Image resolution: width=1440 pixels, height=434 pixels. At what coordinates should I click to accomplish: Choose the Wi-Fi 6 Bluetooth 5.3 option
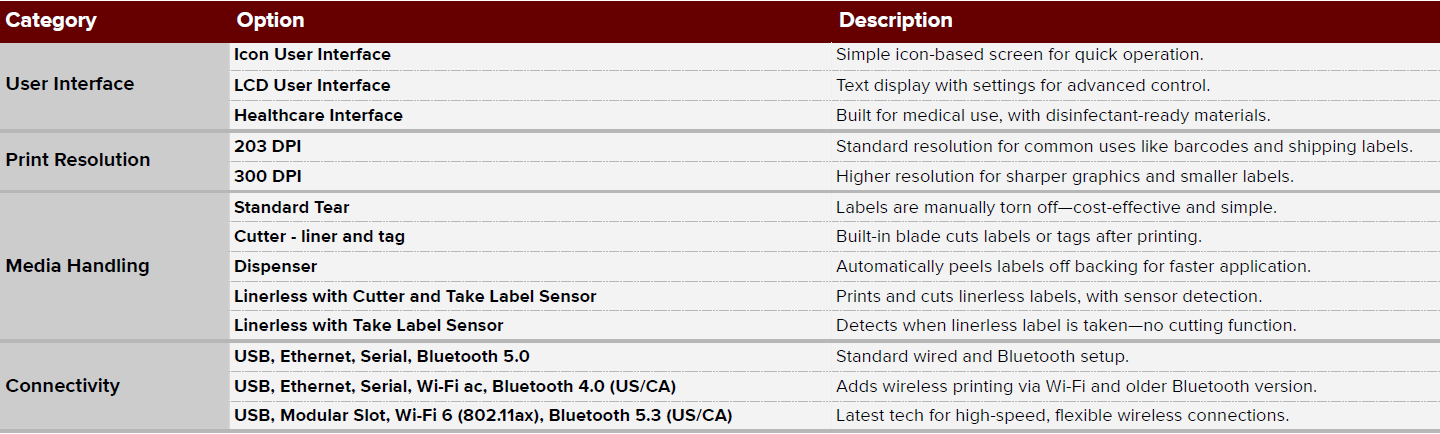pyautogui.click(x=483, y=415)
